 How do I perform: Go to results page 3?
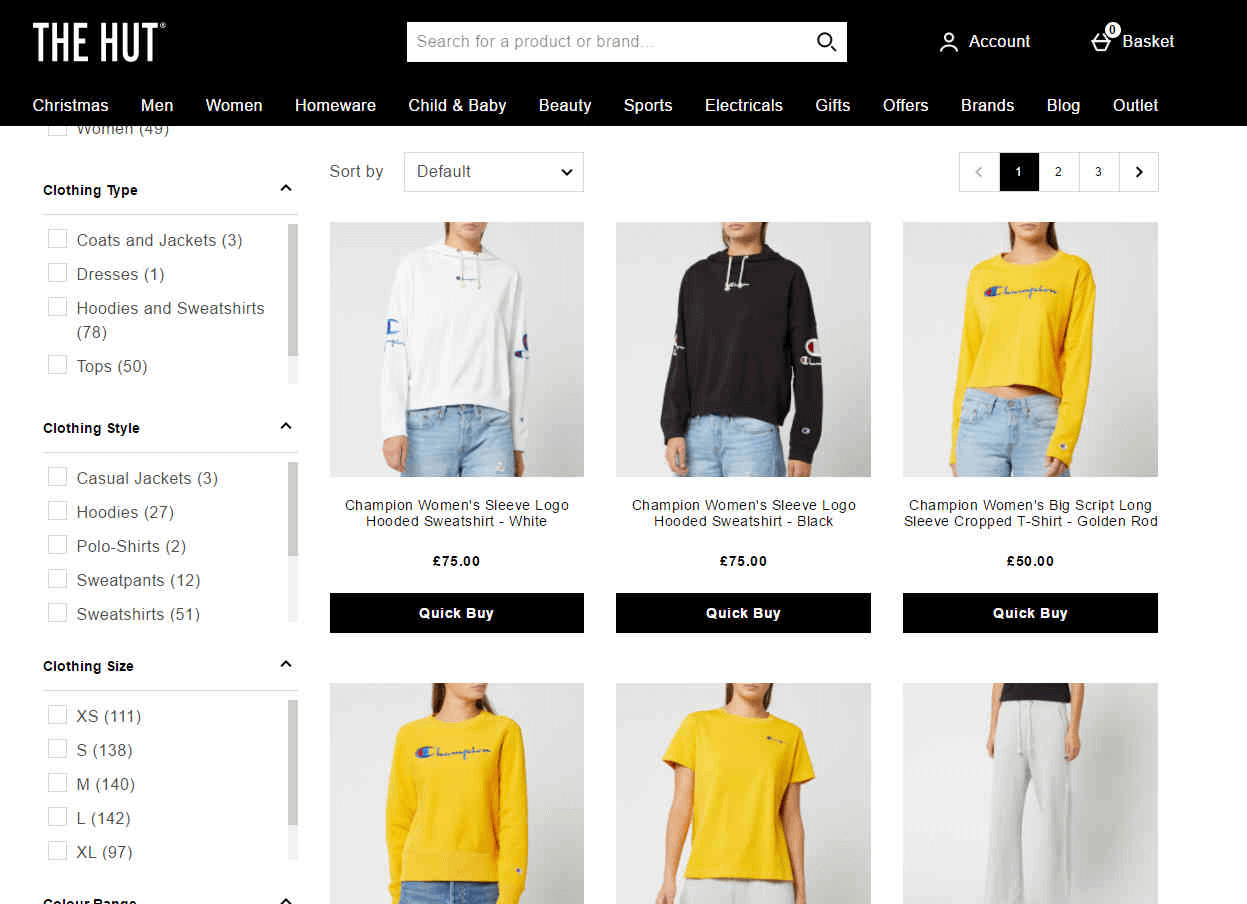(x=1099, y=172)
